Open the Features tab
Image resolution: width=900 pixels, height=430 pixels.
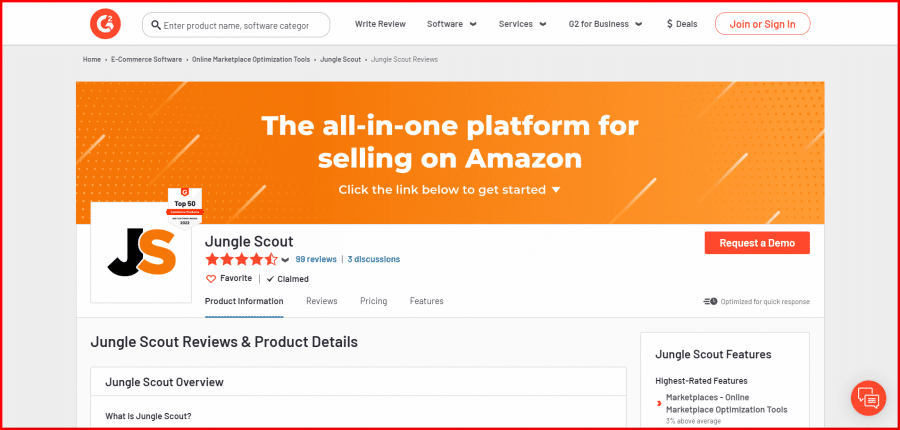point(426,301)
